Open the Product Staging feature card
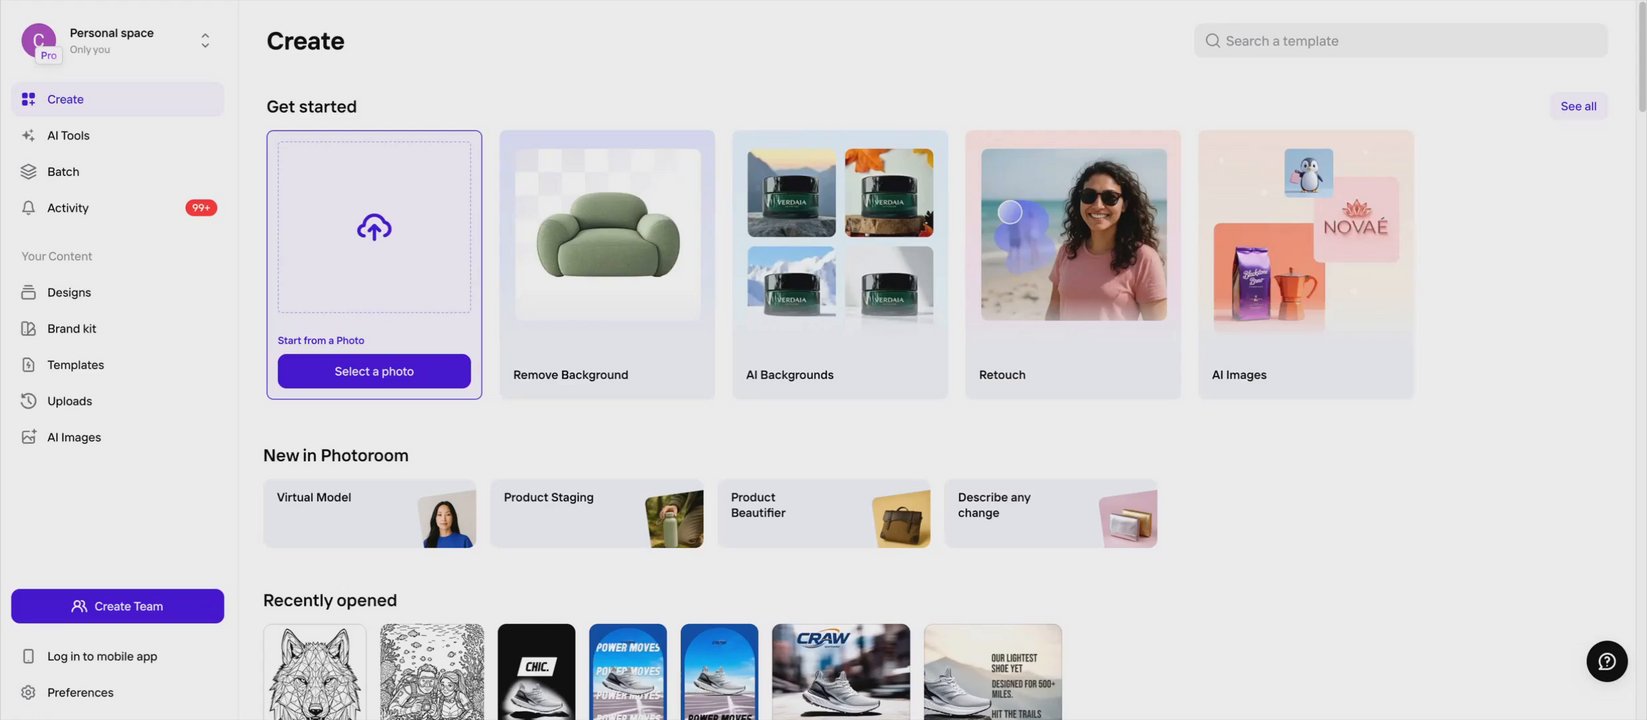The height and width of the screenshot is (720, 1647). pos(596,514)
